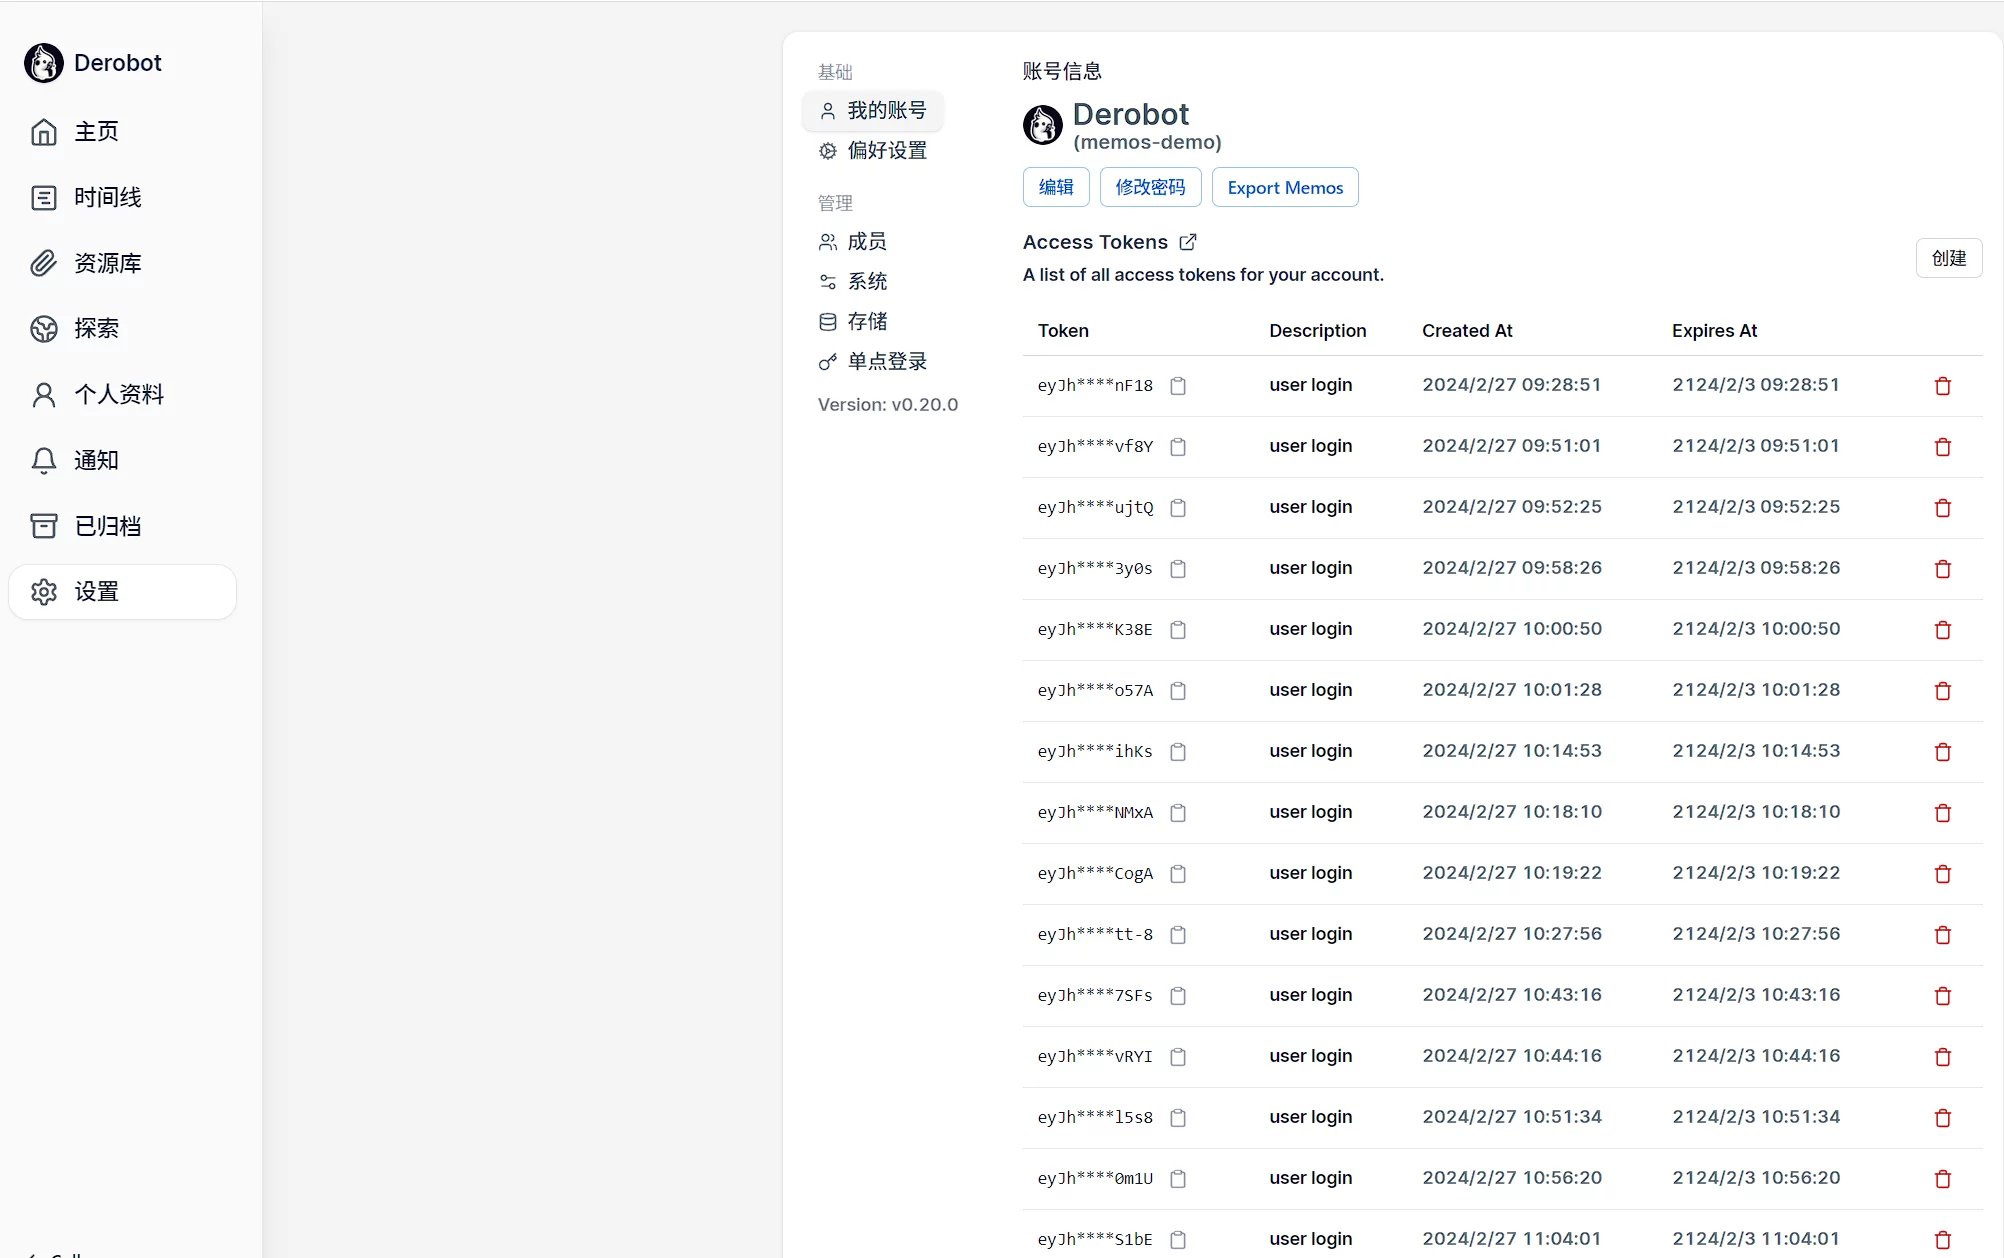
Task: Click the Export Memos button
Action: click(x=1284, y=187)
